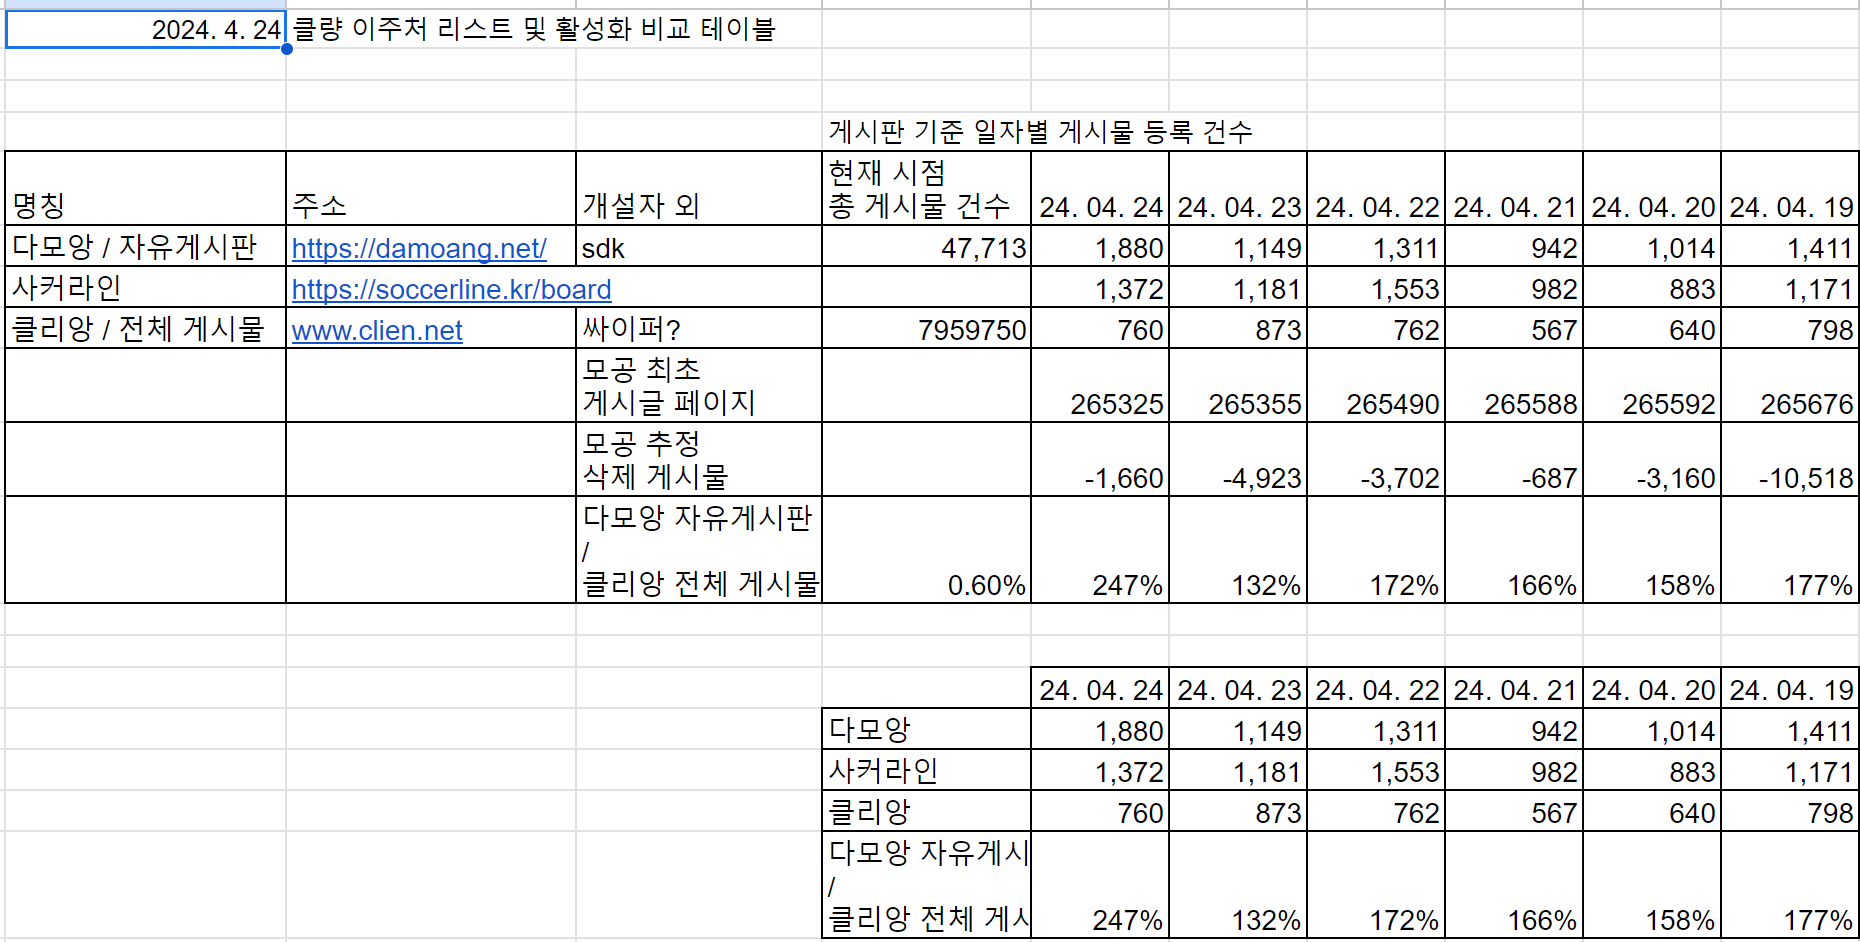Click the 주소 header cell
Screen dimensions: 1860x942
tap(431, 189)
